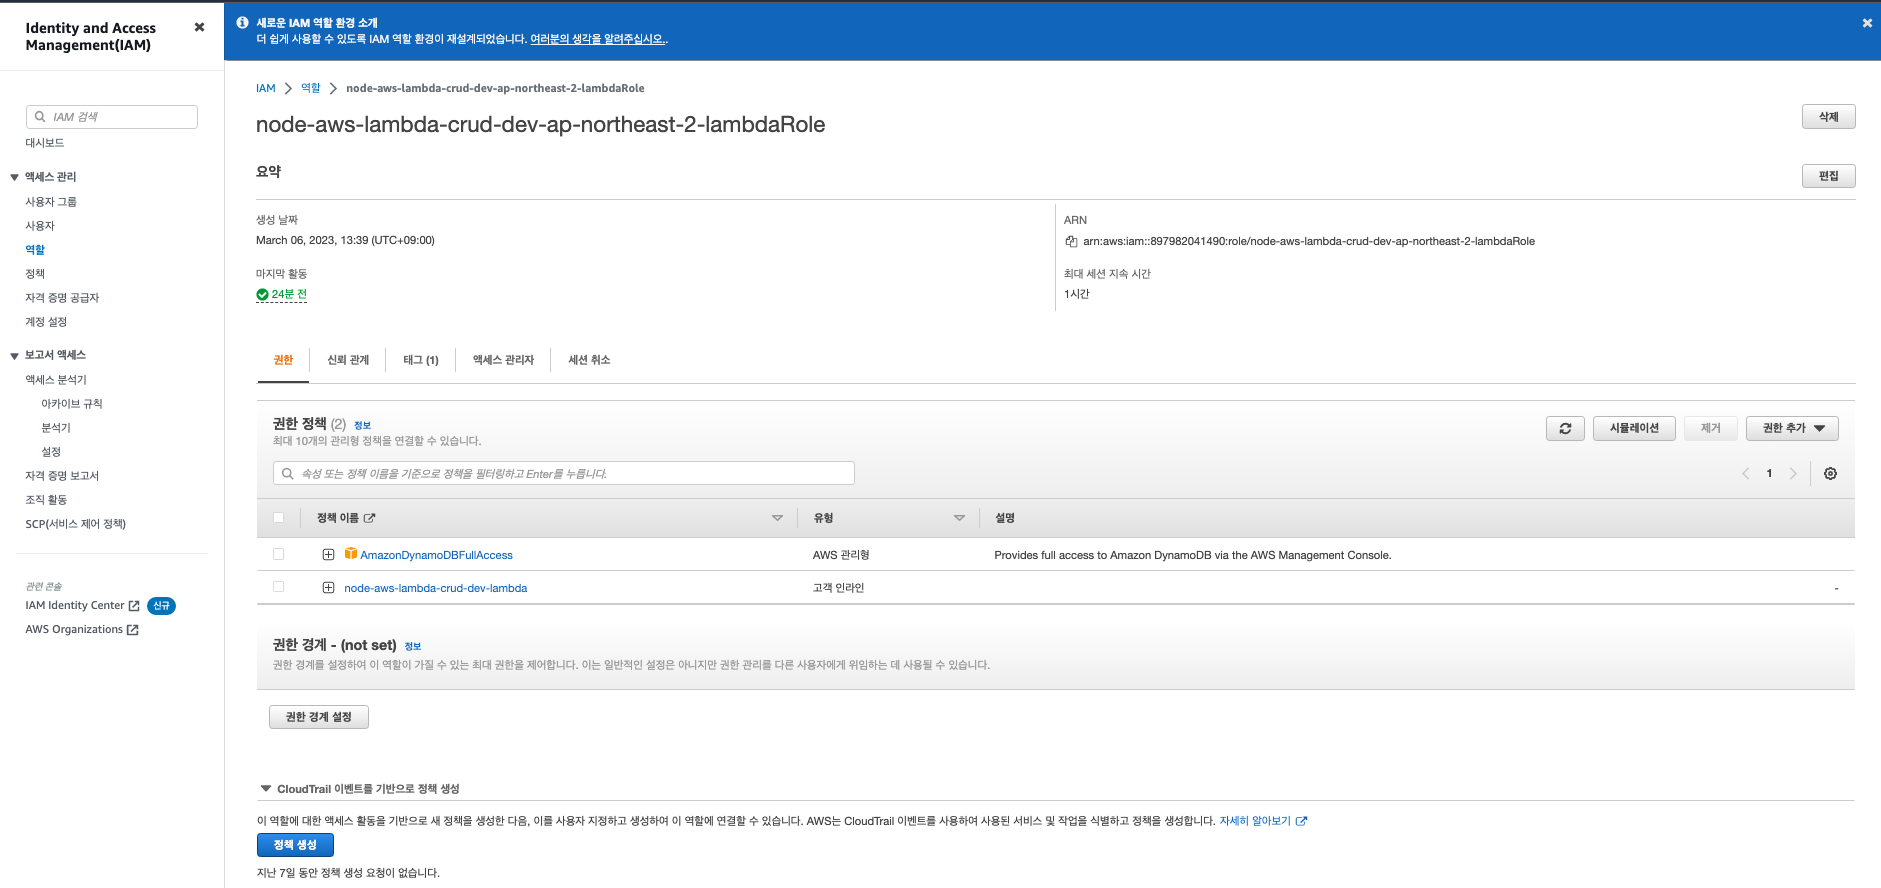
Task: Check the node-aws-lambda-crud-dev-lambda row checkbox
Action: [x=278, y=587]
